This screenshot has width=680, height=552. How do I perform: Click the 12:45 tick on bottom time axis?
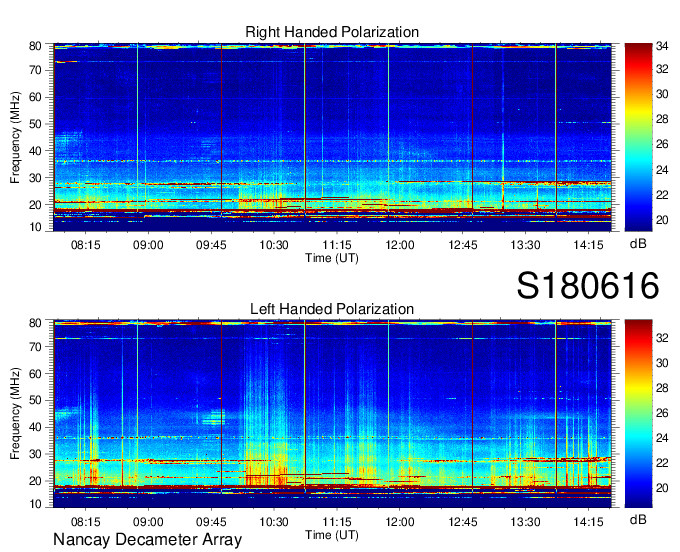(463, 522)
